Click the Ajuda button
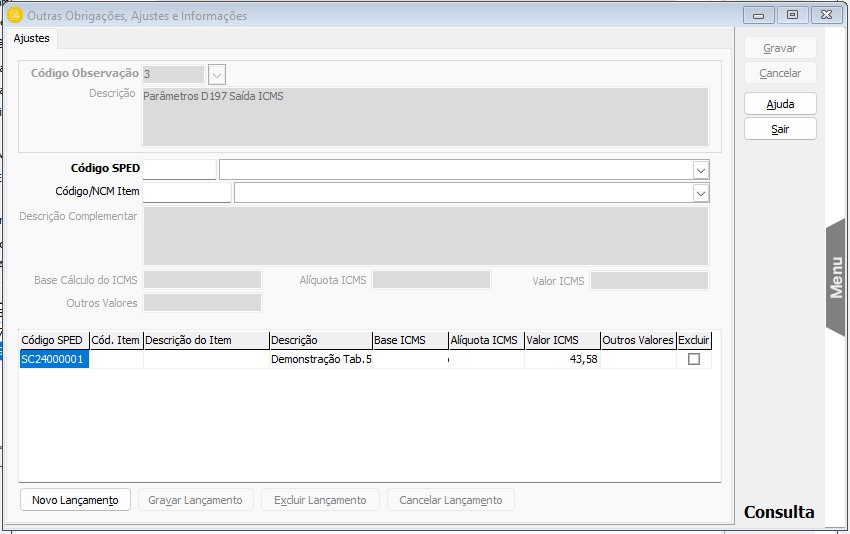850x534 pixels. coord(780,104)
